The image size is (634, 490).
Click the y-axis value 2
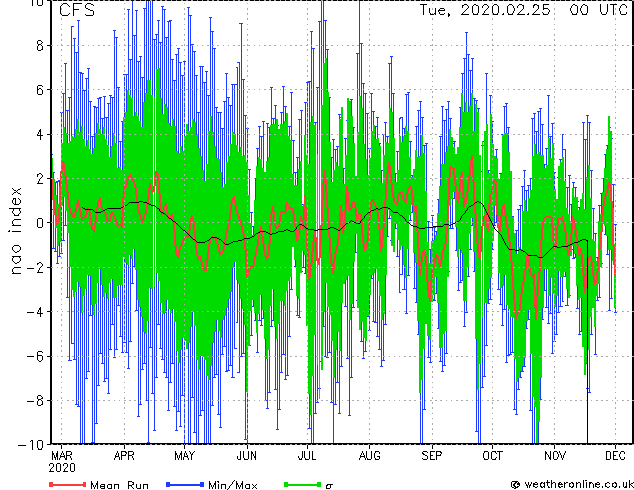click(x=40, y=179)
